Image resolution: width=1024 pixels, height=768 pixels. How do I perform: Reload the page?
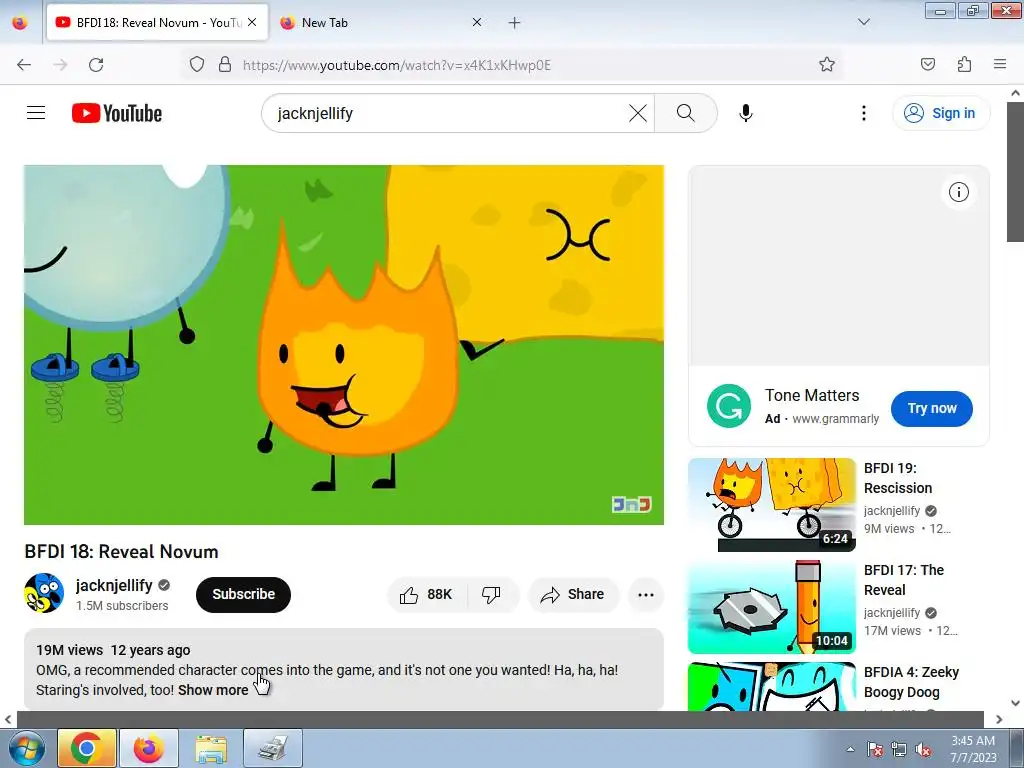(96, 65)
